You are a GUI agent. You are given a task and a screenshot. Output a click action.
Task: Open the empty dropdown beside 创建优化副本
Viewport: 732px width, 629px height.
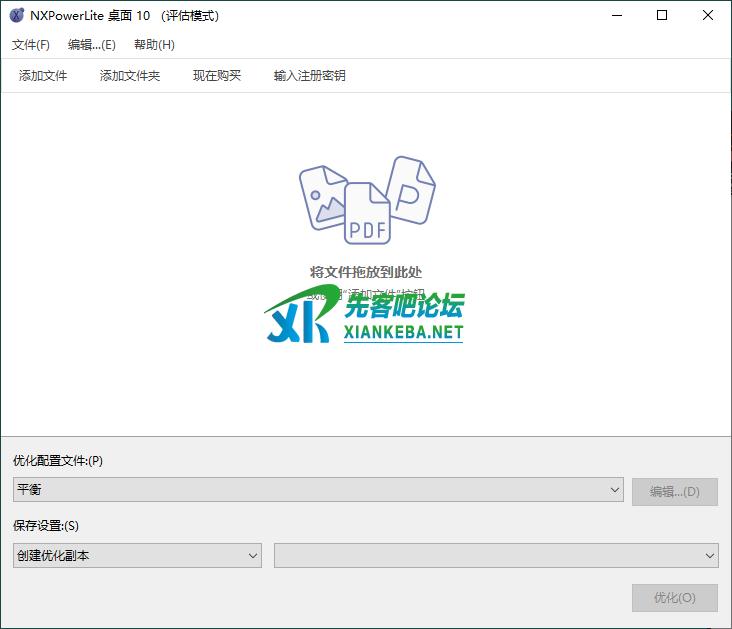[x=496, y=555]
